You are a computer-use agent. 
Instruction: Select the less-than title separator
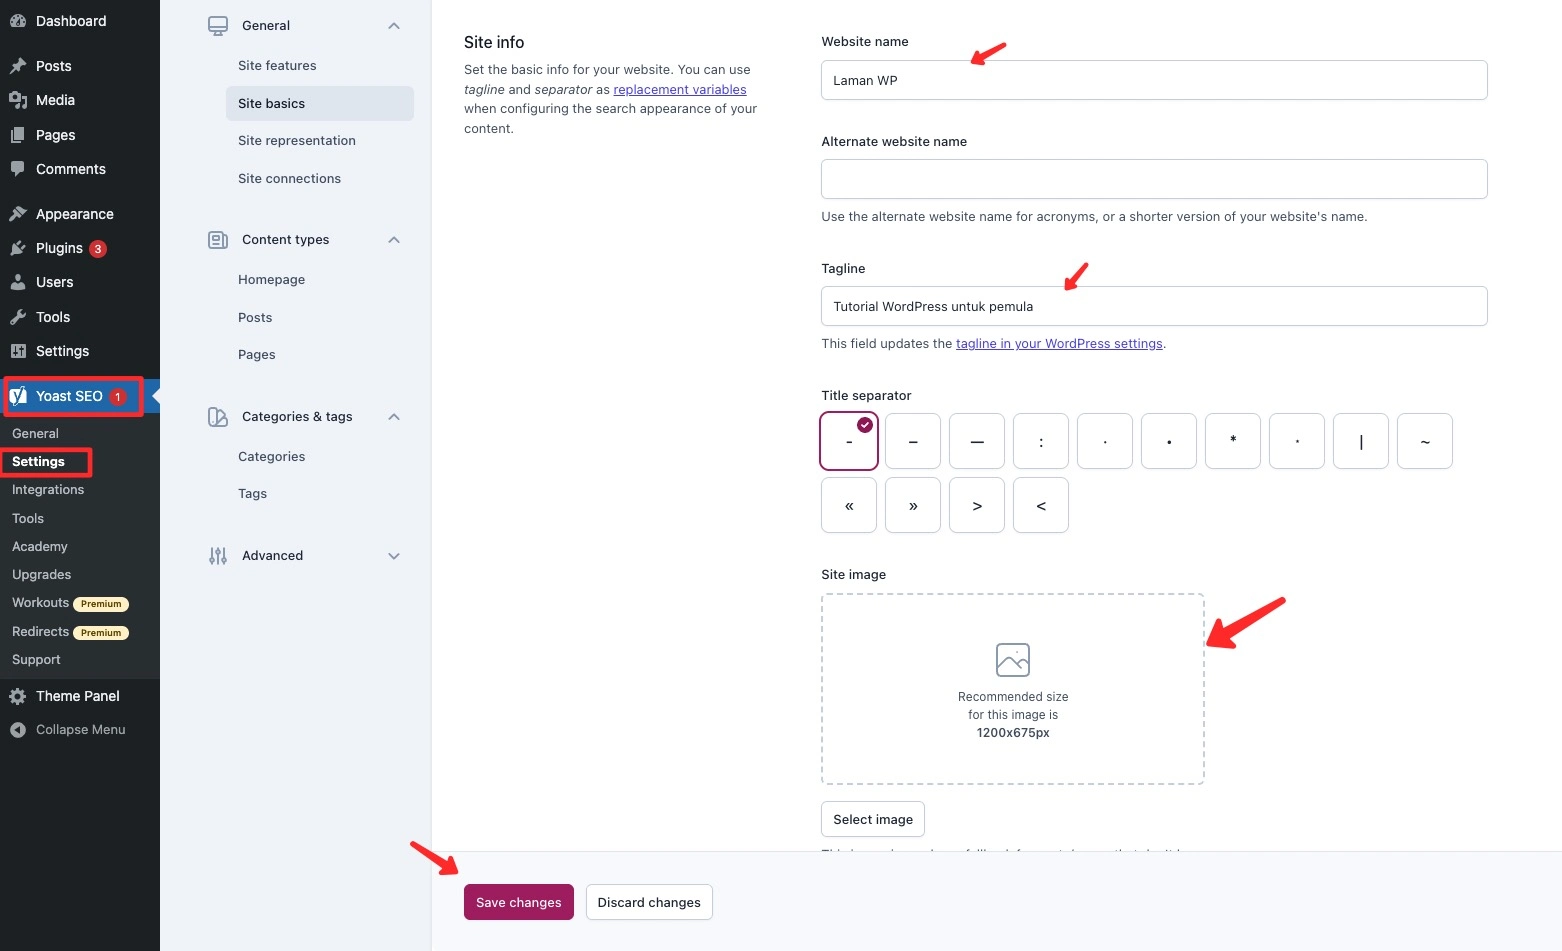[1041, 505]
